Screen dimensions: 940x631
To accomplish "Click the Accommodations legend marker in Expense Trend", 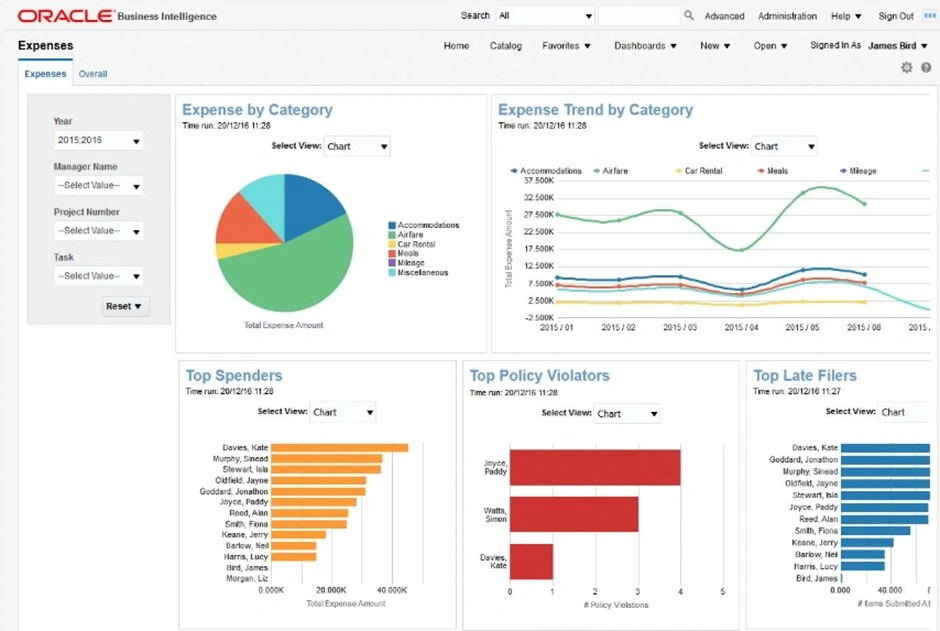I will point(513,170).
